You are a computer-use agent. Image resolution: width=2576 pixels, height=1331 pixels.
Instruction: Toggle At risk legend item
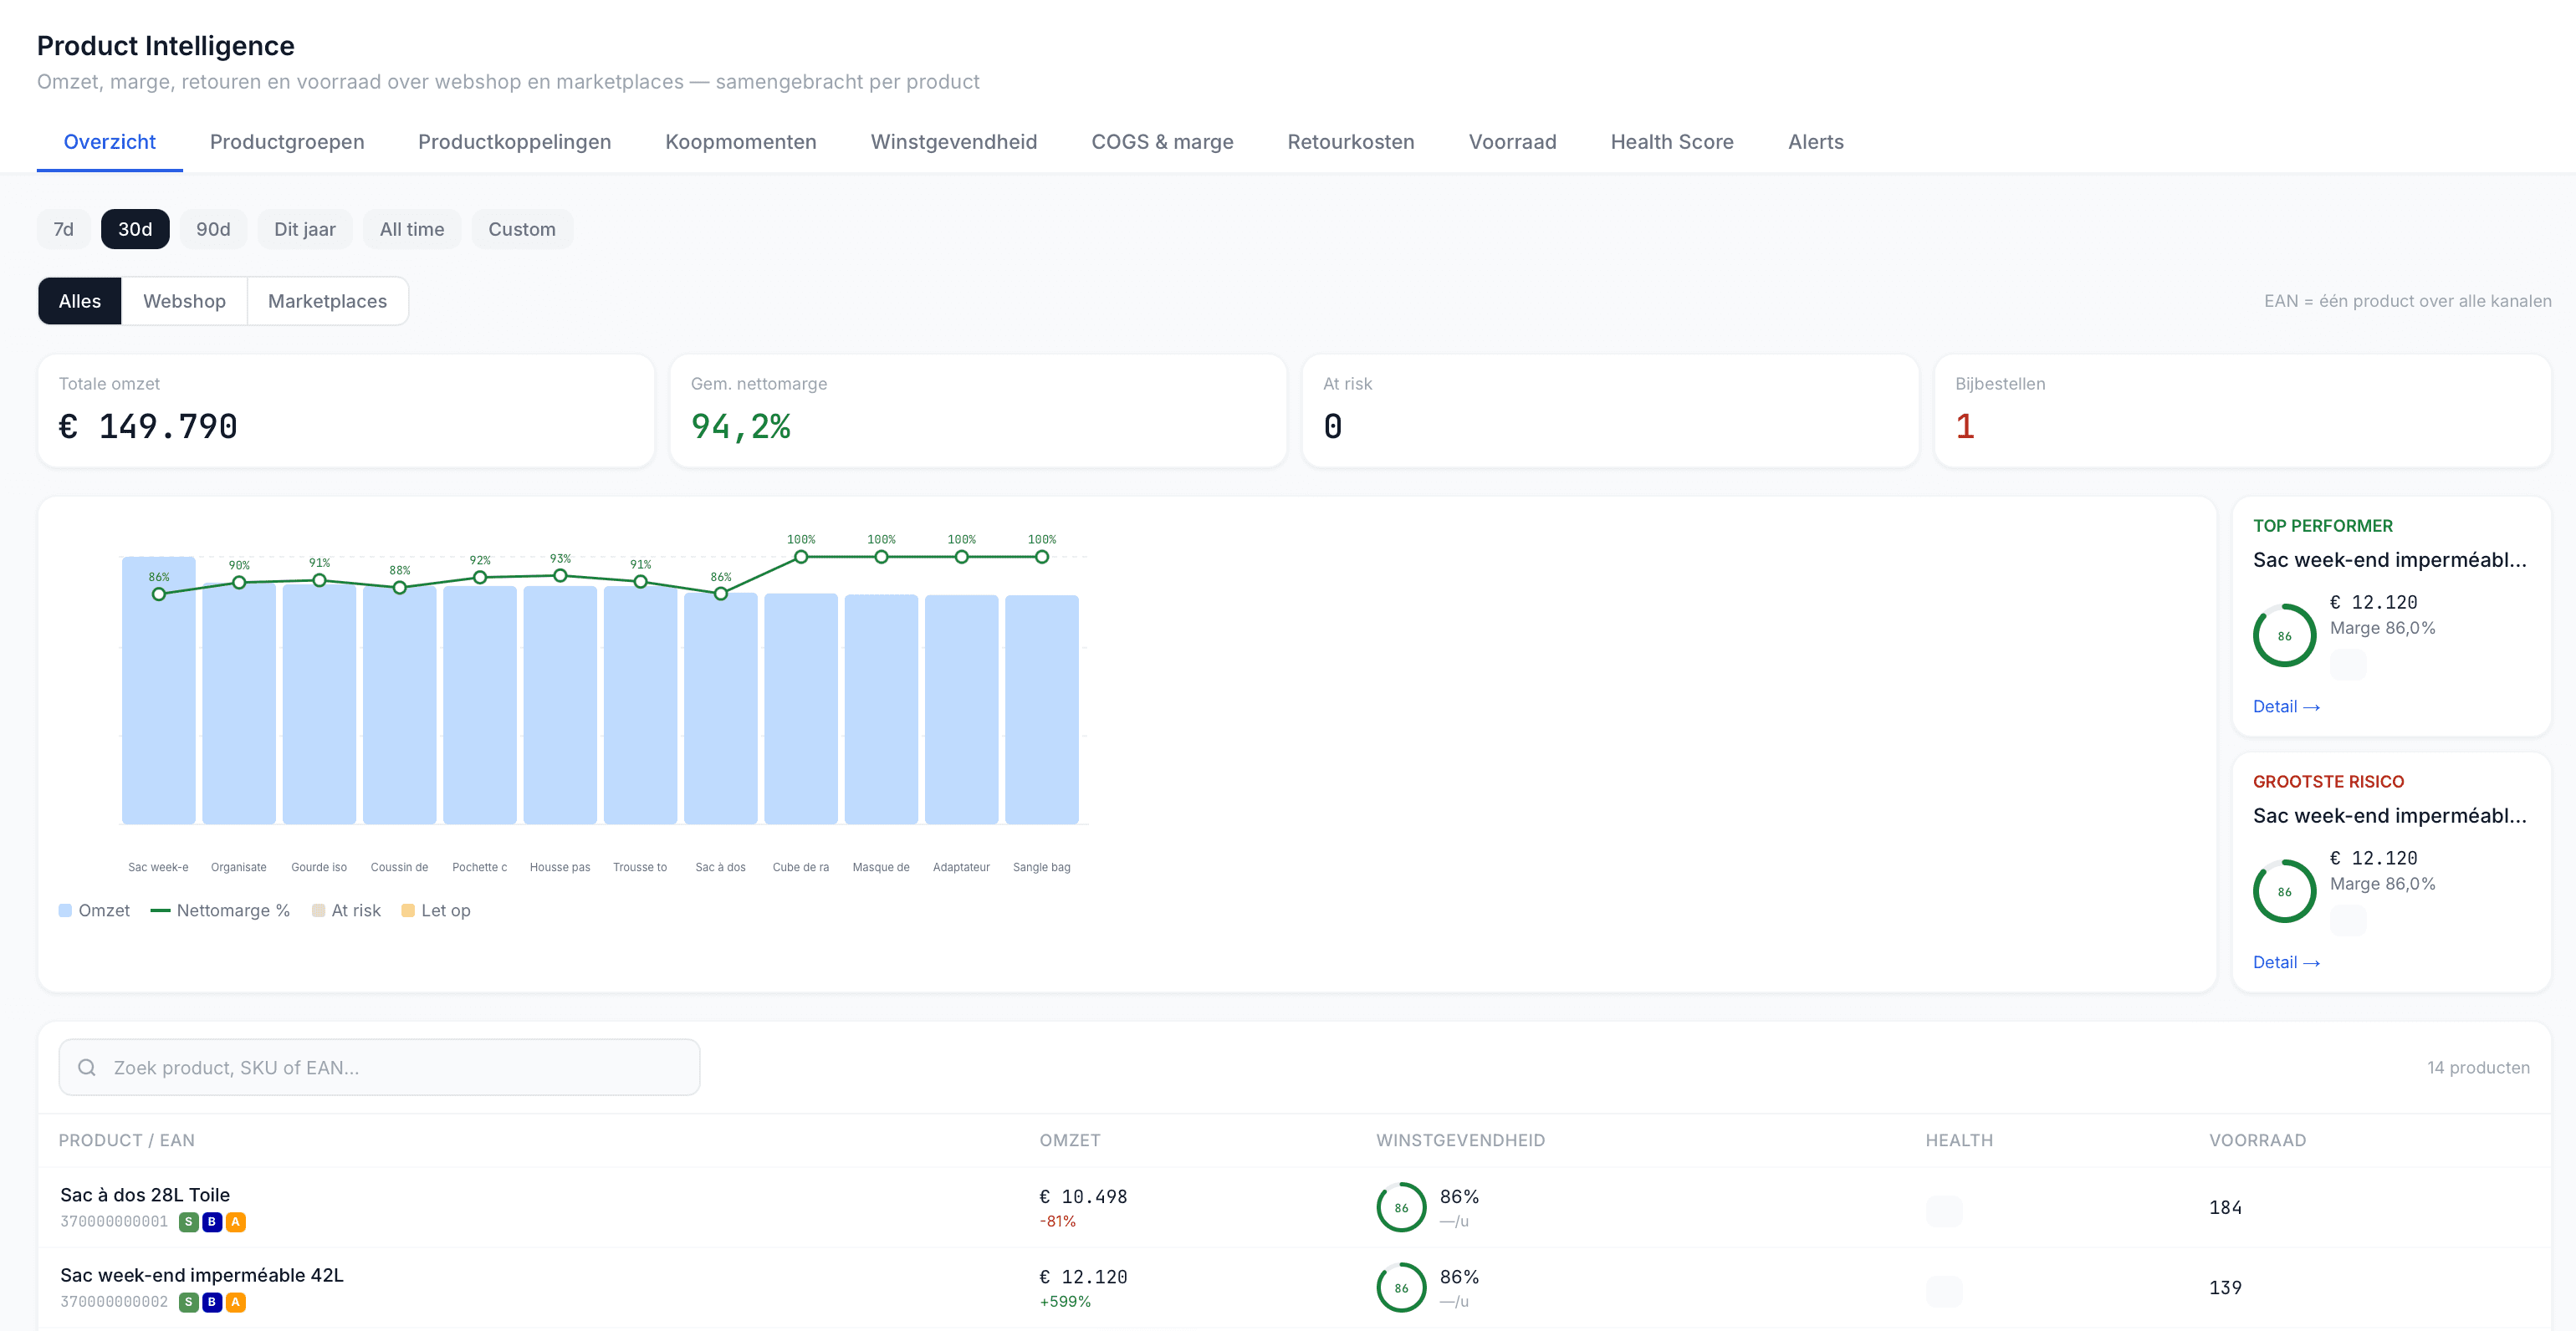point(346,910)
